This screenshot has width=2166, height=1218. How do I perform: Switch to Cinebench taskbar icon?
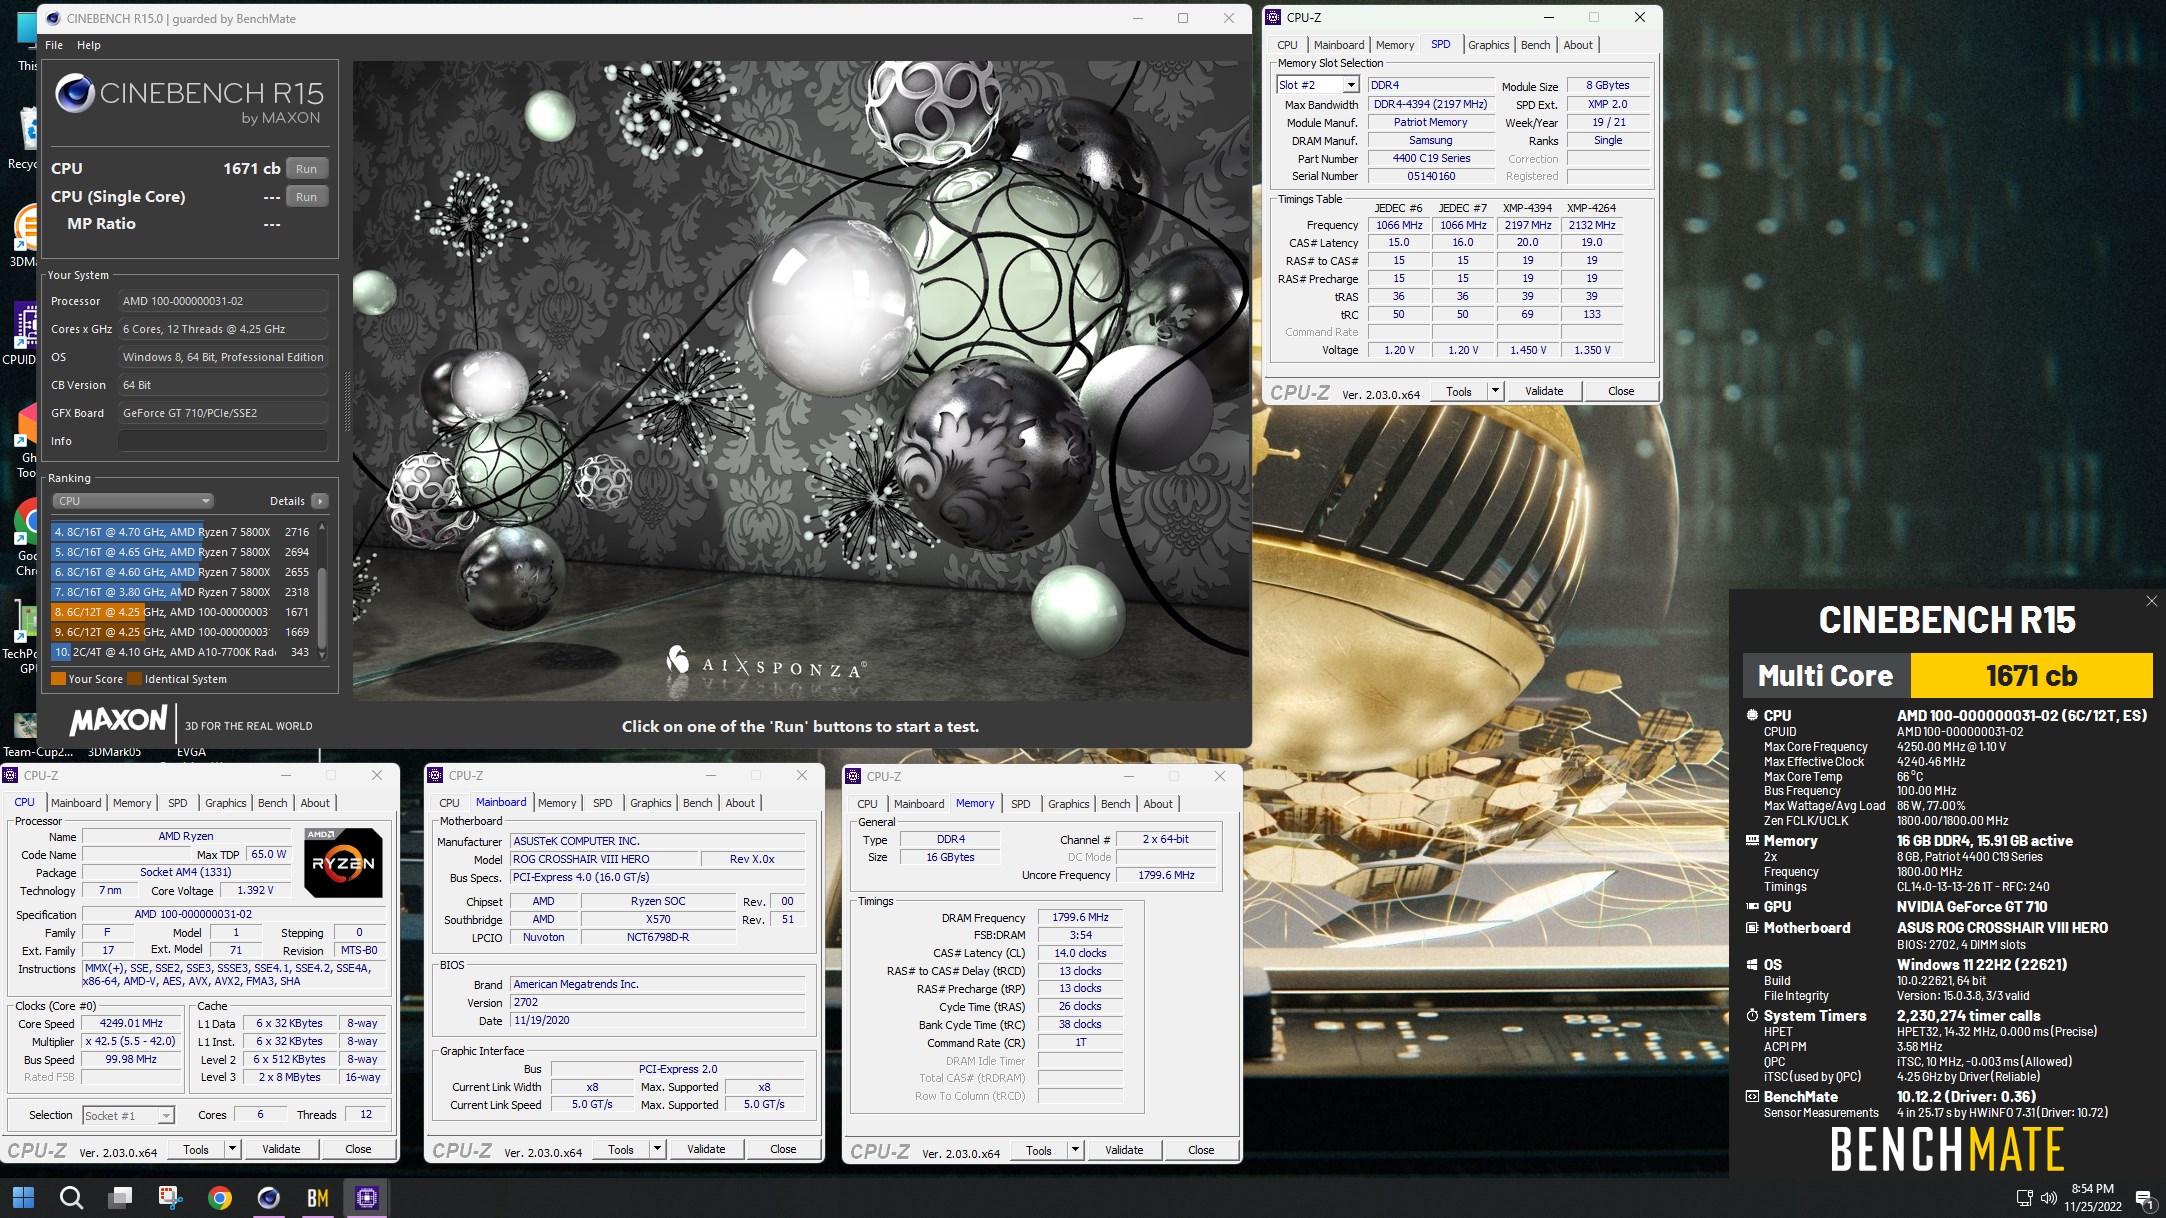point(268,1197)
